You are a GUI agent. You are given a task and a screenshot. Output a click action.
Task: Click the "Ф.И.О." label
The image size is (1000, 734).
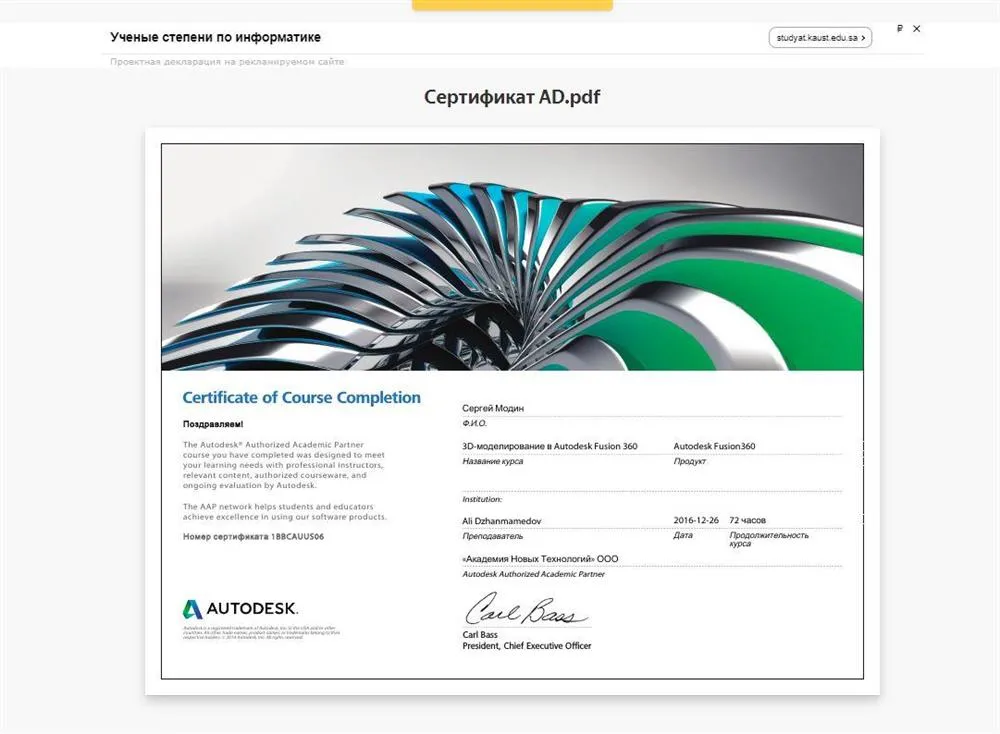(474, 423)
